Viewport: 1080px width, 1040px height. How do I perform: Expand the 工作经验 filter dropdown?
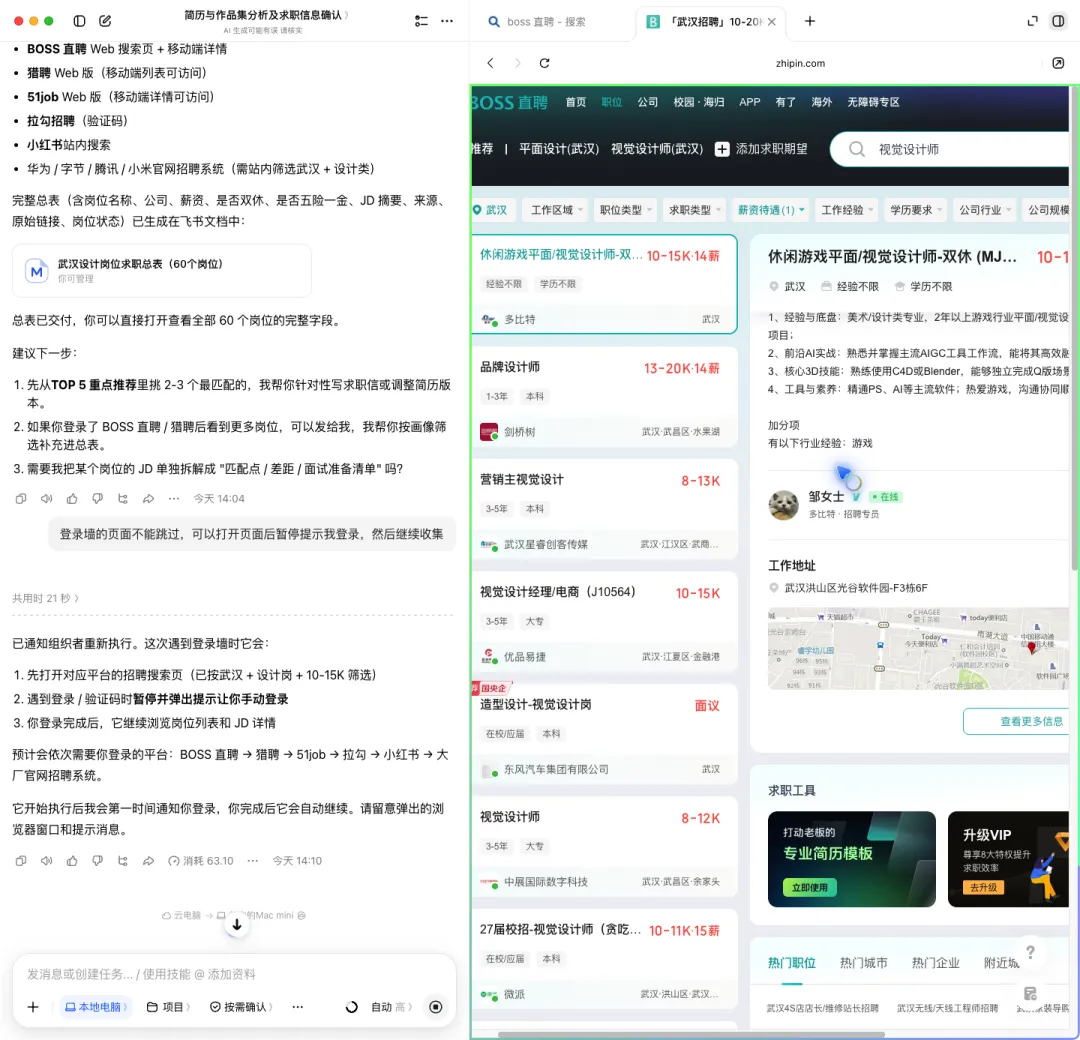pos(847,210)
